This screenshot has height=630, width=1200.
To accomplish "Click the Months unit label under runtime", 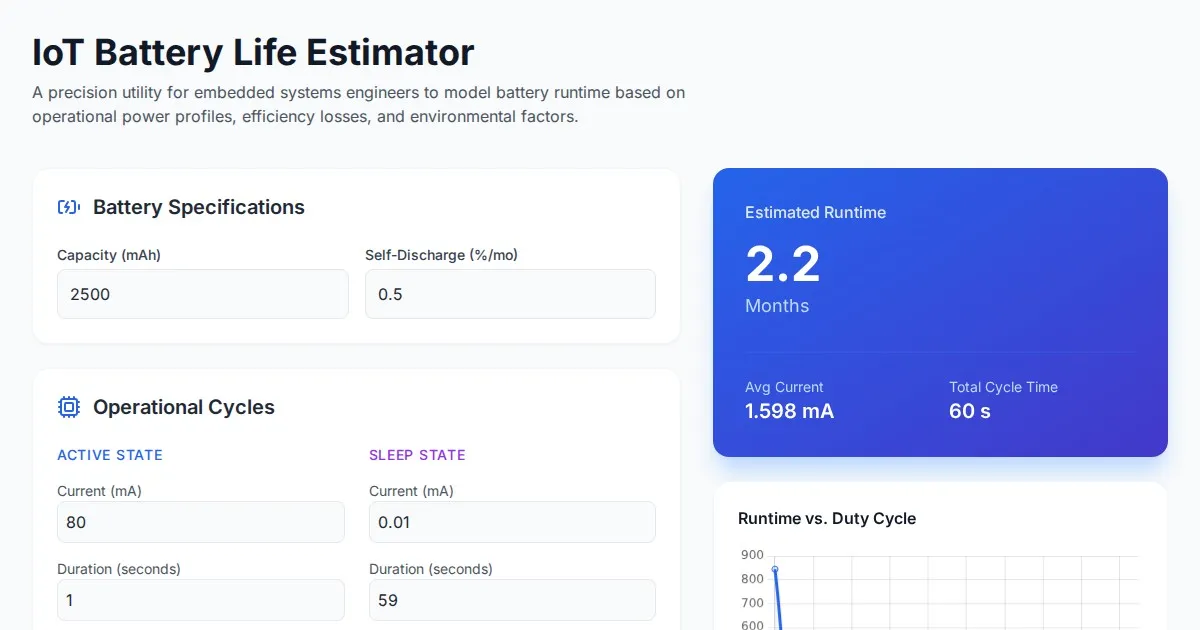I will pos(777,306).
